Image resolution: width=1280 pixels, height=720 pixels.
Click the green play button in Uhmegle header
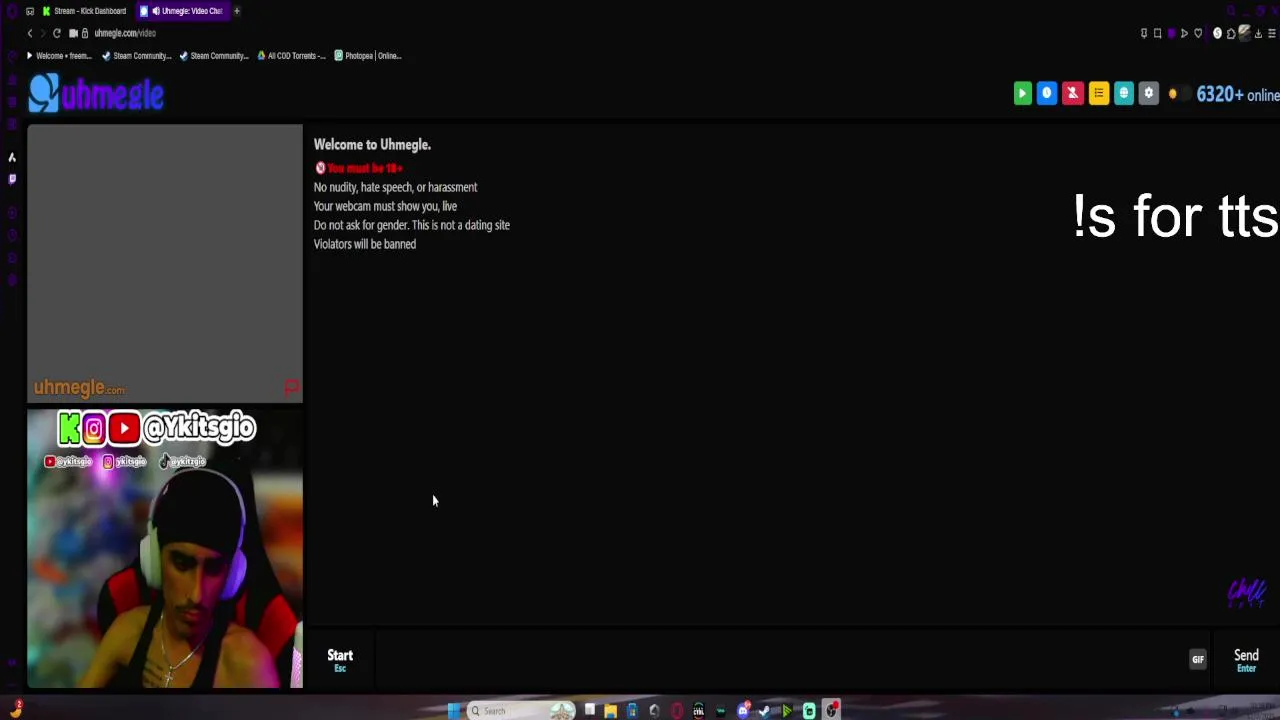tap(1022, 93)
